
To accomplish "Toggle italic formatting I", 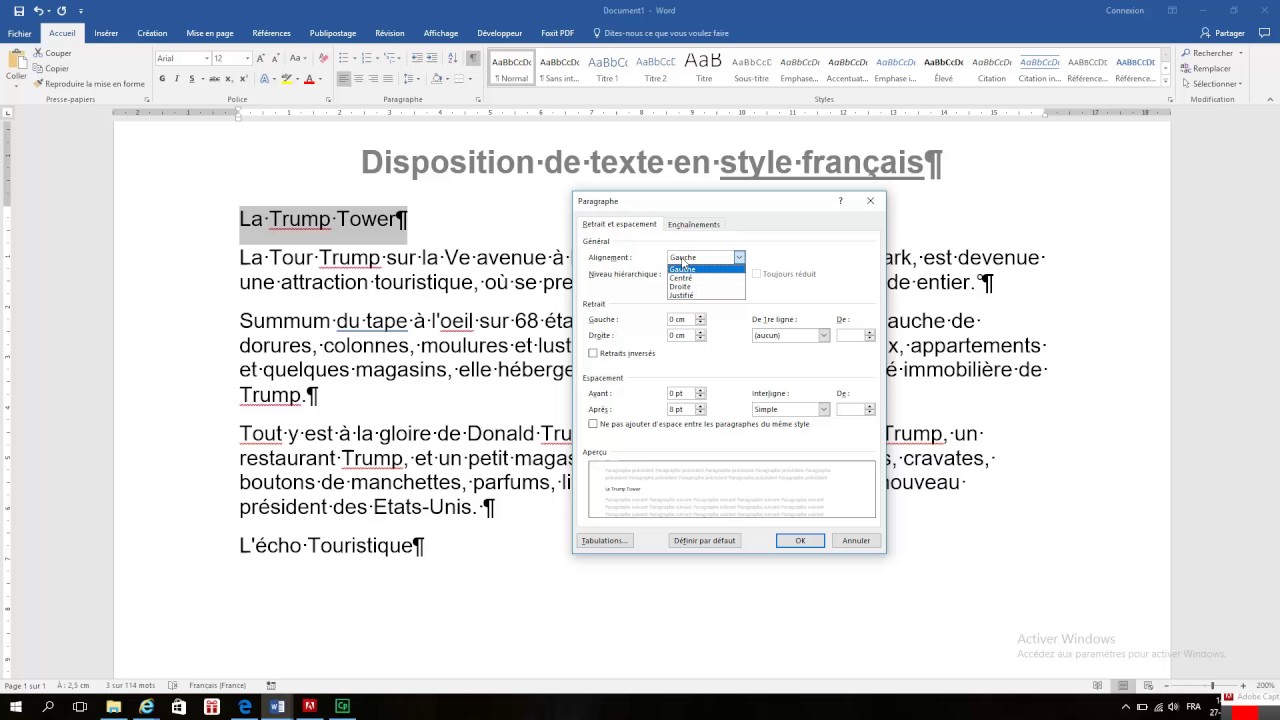I will 177,79.
